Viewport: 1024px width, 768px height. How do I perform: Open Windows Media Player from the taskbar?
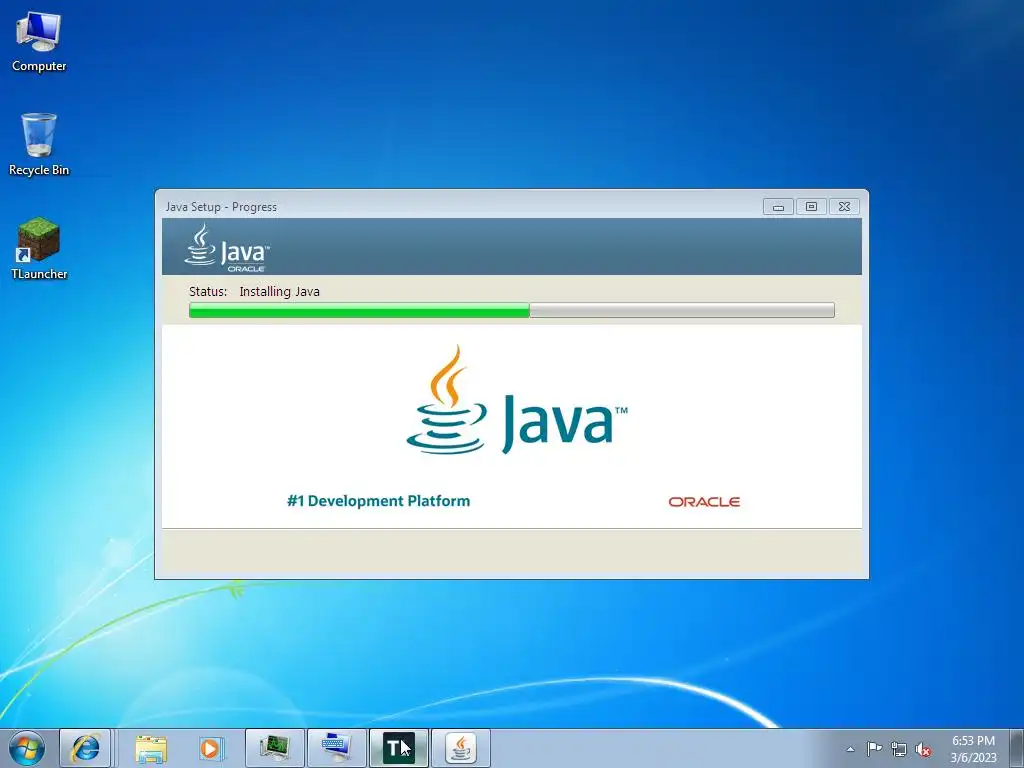pyautogui.click(x=210, y=748)
